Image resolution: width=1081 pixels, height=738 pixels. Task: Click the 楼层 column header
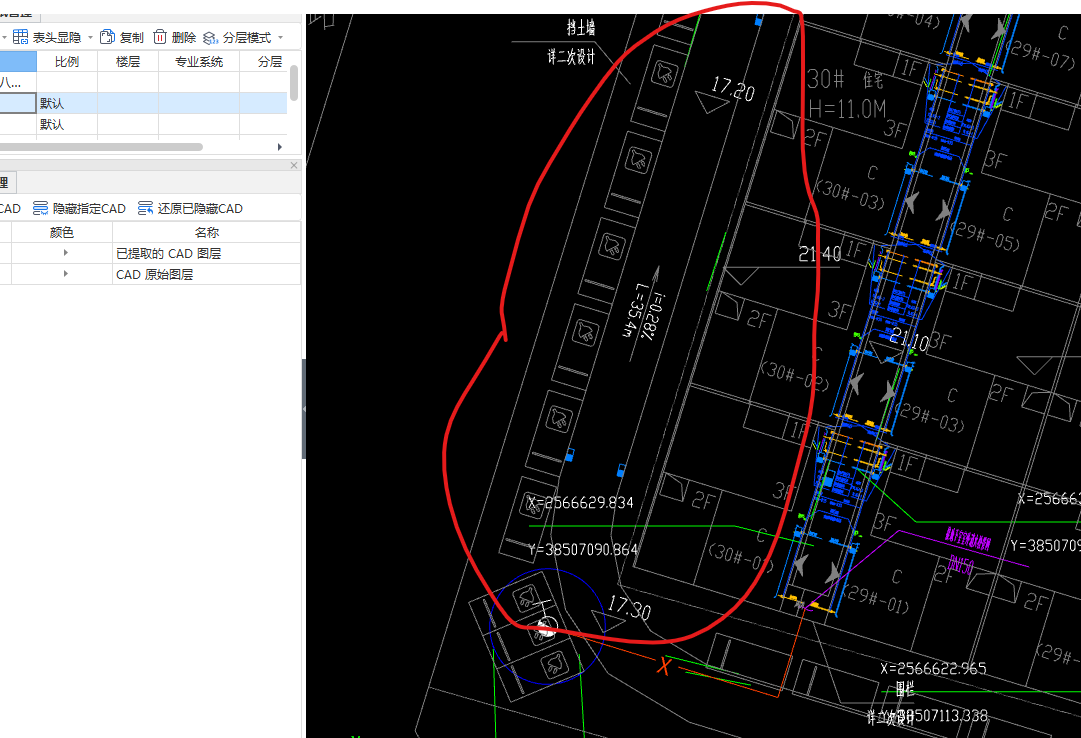[128, 61]
